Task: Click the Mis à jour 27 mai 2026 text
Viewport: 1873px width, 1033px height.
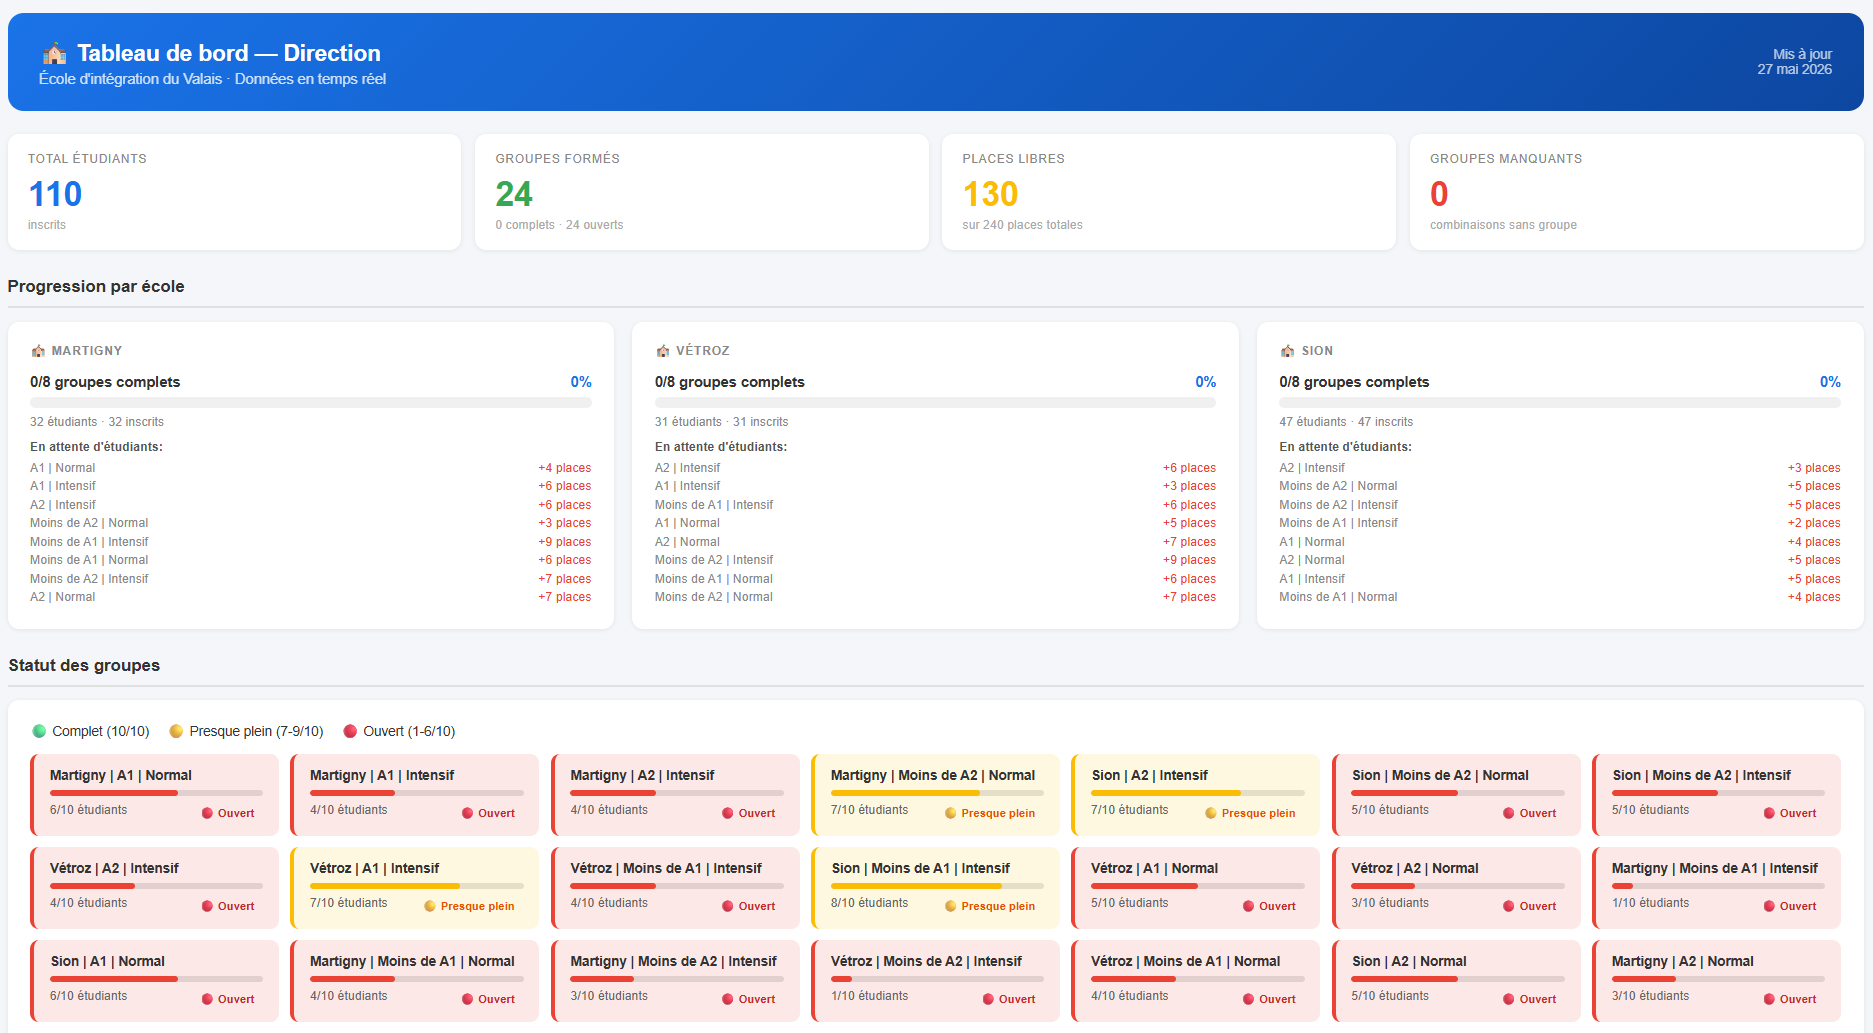Action: point(1795,62)
